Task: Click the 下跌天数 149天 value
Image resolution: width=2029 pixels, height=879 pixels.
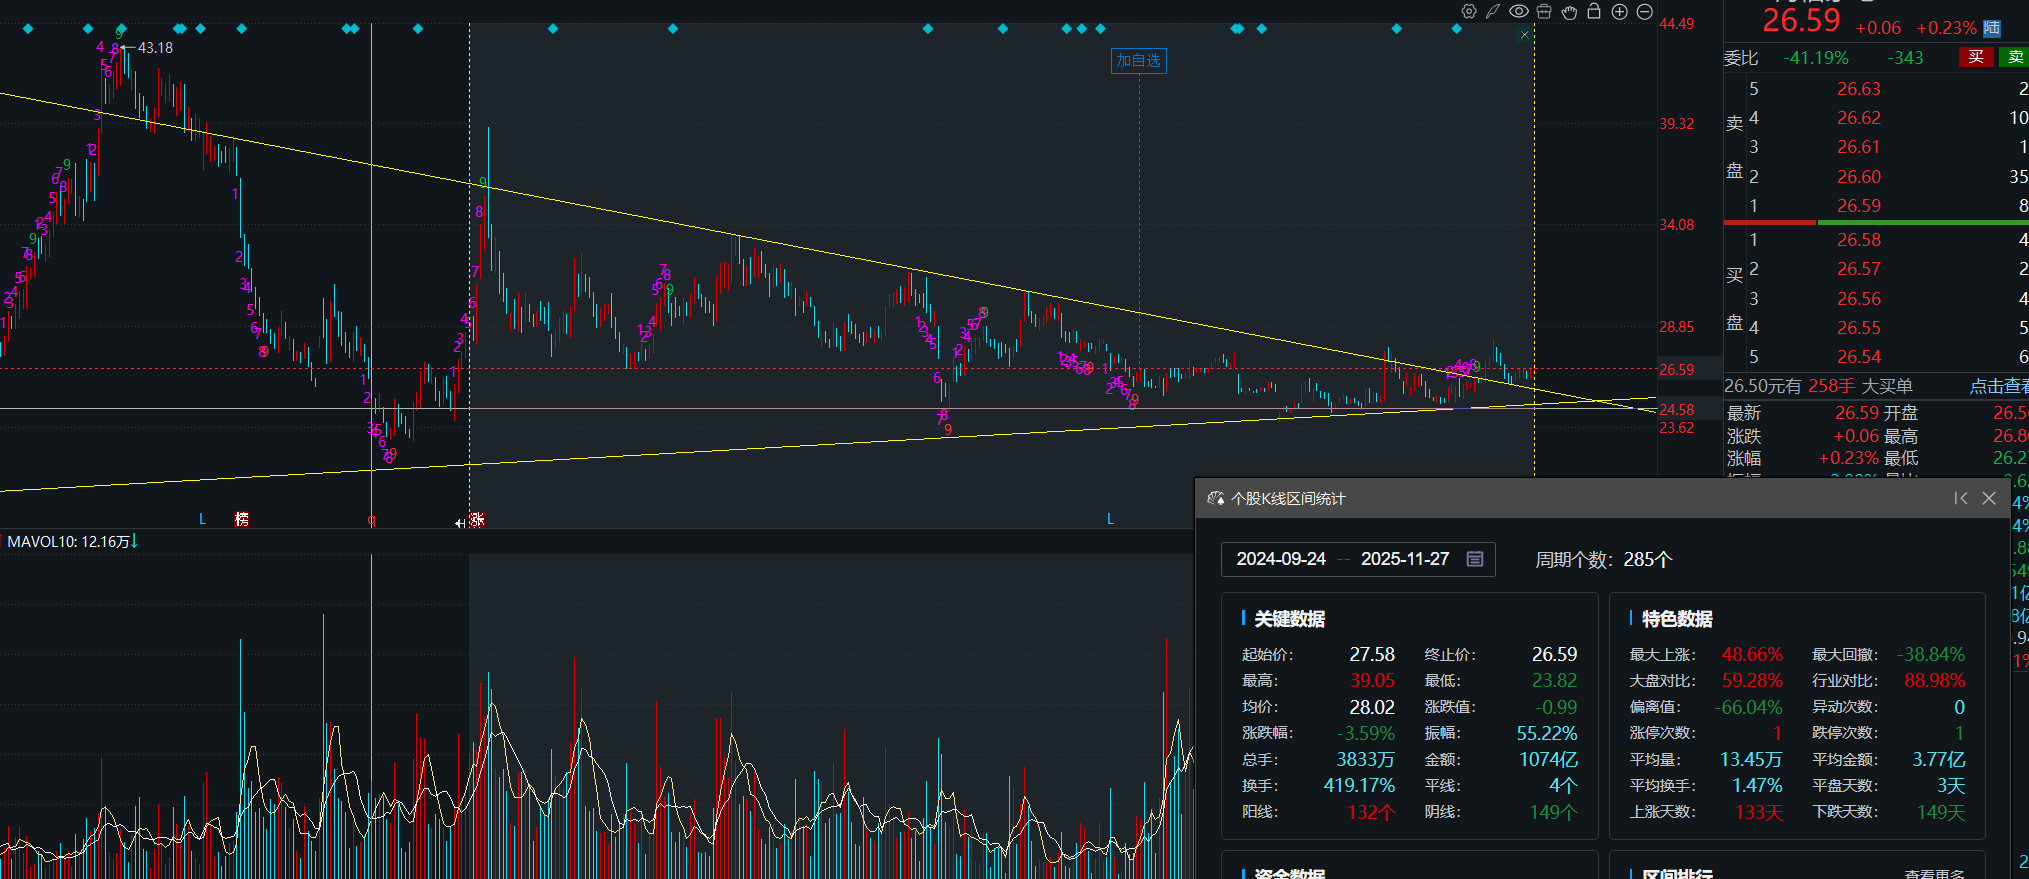Action: pos(1941,813)
